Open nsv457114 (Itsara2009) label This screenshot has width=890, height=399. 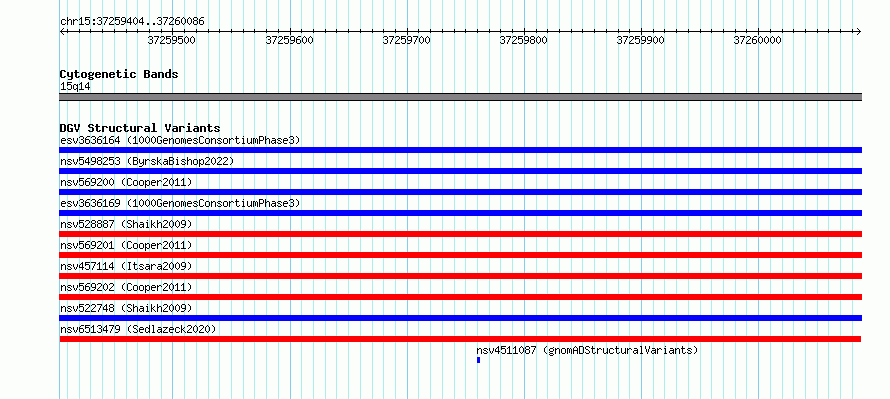(126, 266)
